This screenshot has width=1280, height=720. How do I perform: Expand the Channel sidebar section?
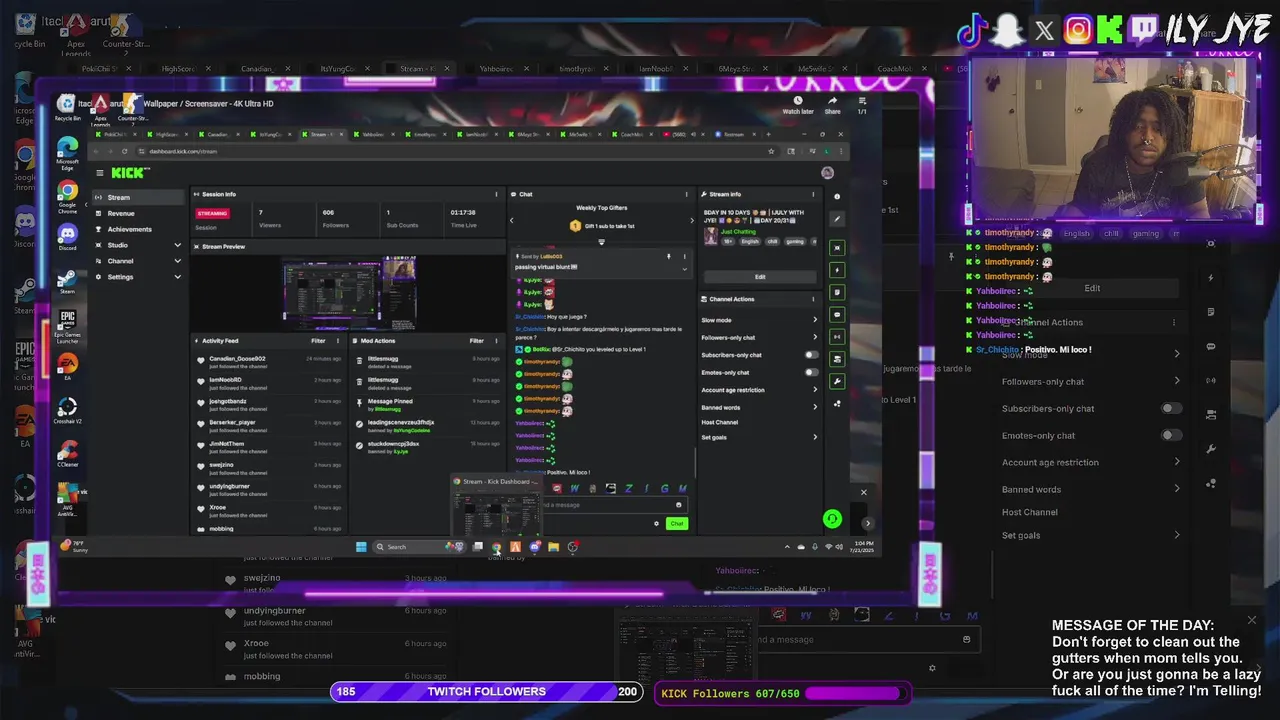click(178, 261)
